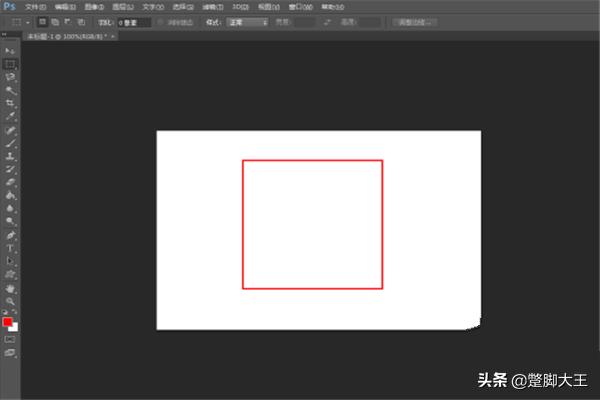Open the Type menu

153,7
